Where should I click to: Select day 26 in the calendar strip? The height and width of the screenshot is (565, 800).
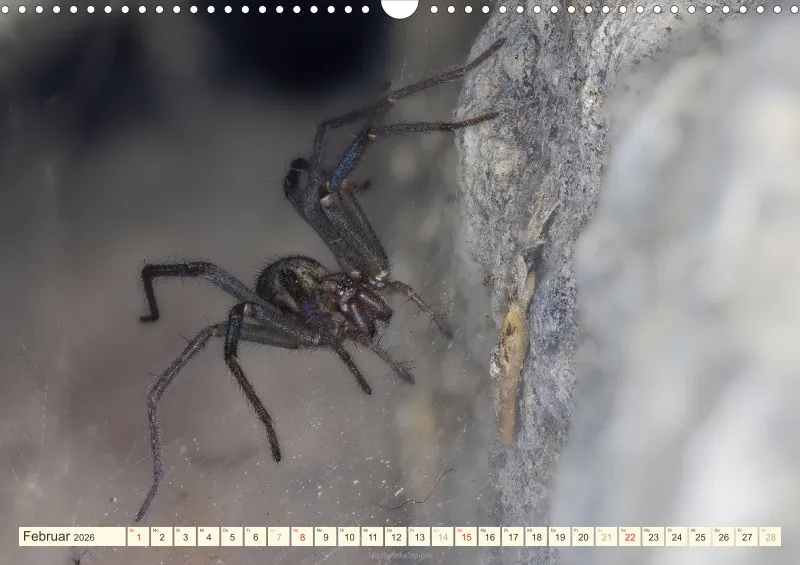click(x=724, y=536)
